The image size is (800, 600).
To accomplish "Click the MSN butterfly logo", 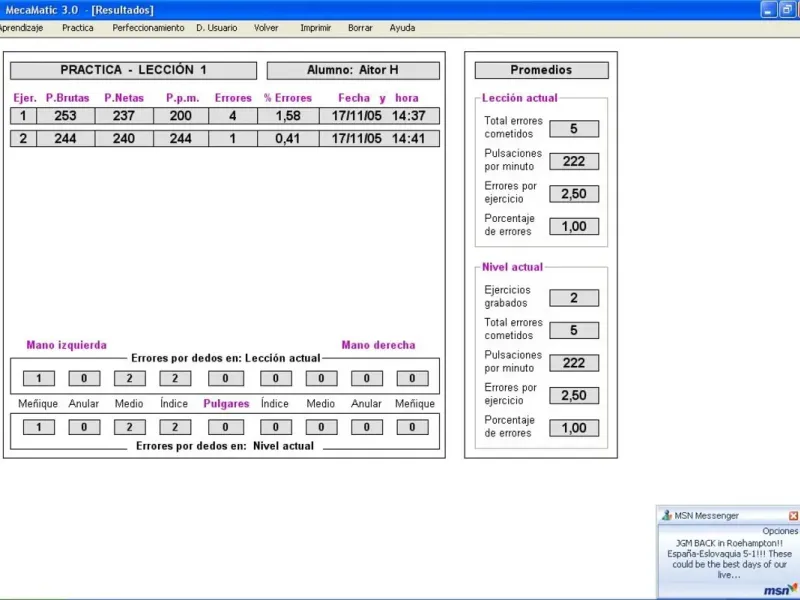I will [780, 590].
